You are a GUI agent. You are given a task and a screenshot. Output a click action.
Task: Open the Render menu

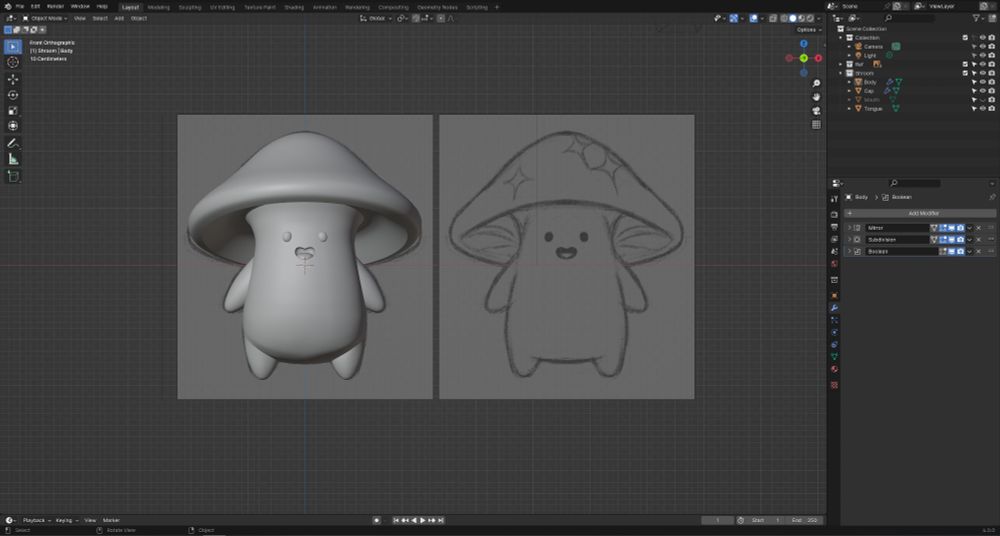[x=55, y=6]
